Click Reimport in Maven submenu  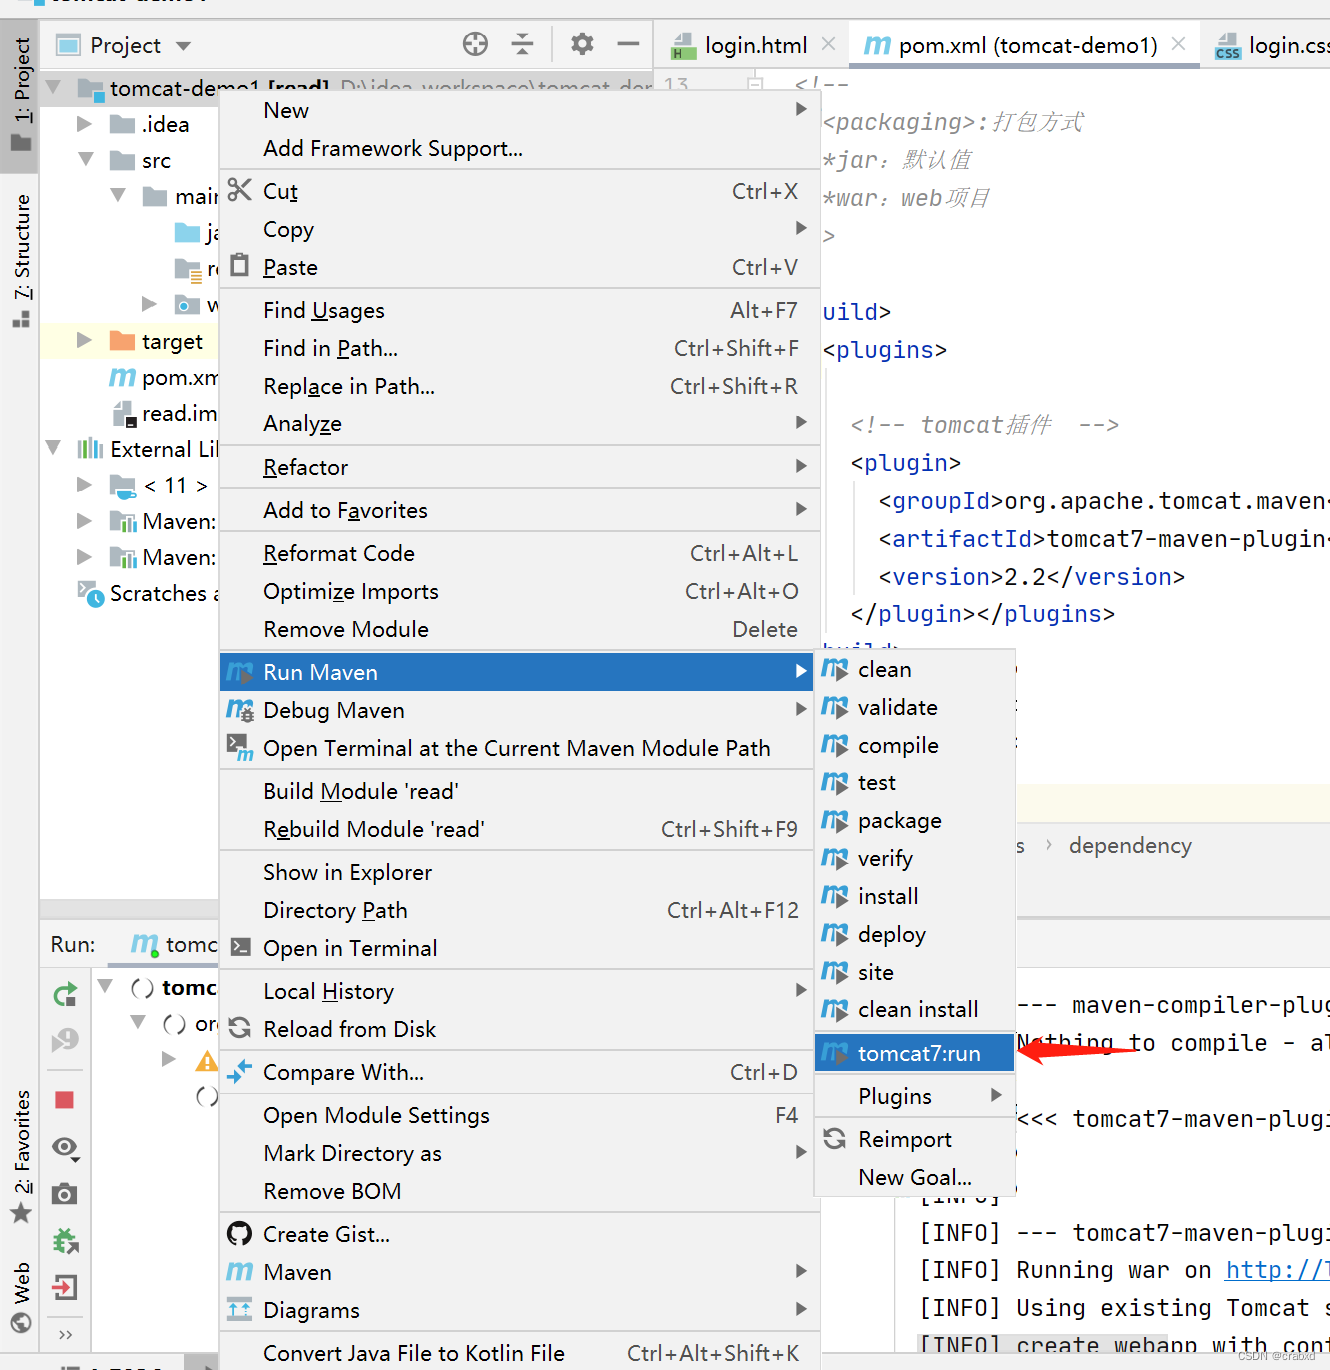915,1139
